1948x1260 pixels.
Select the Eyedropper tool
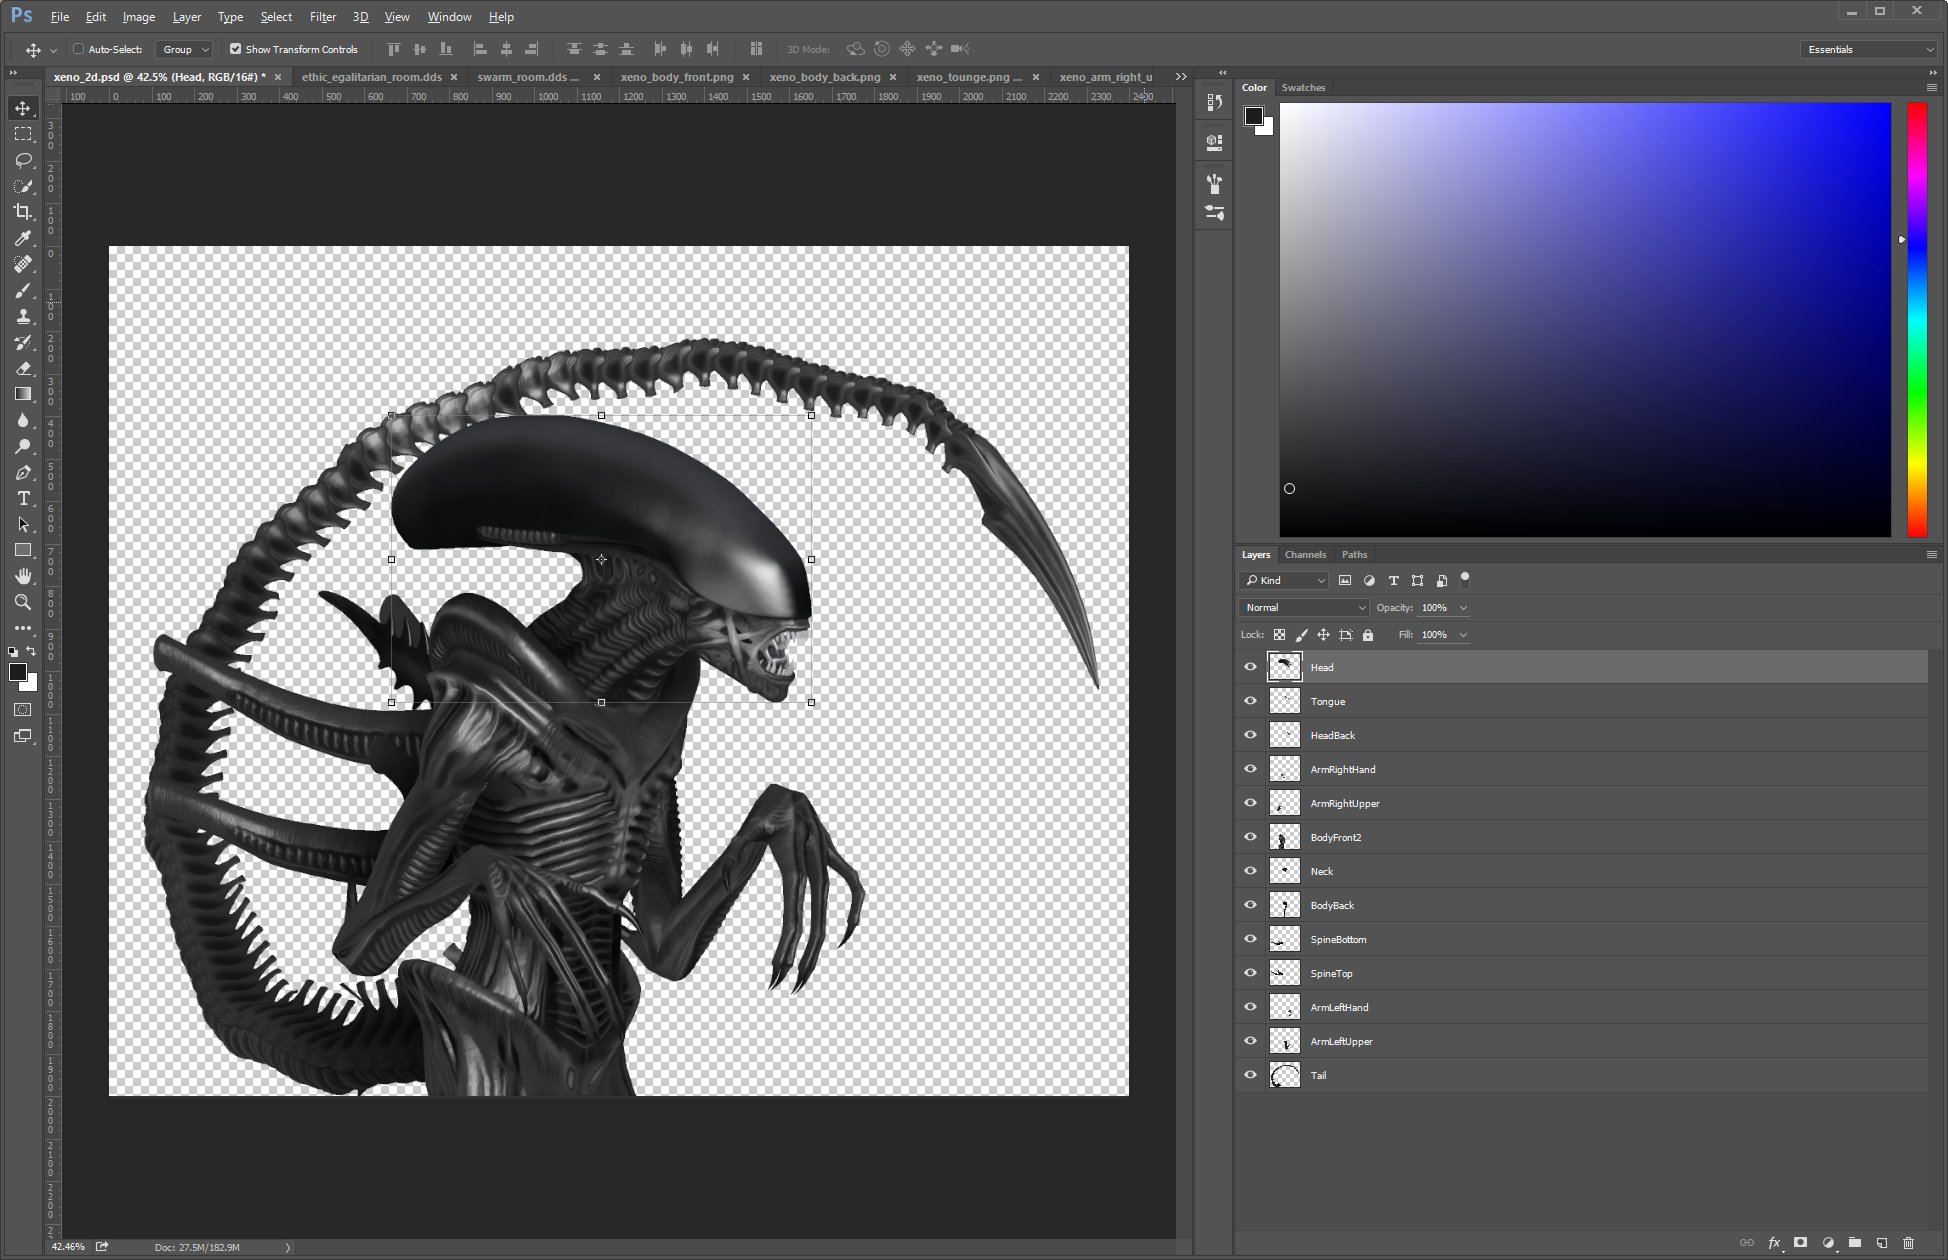(x=23, y=238)
